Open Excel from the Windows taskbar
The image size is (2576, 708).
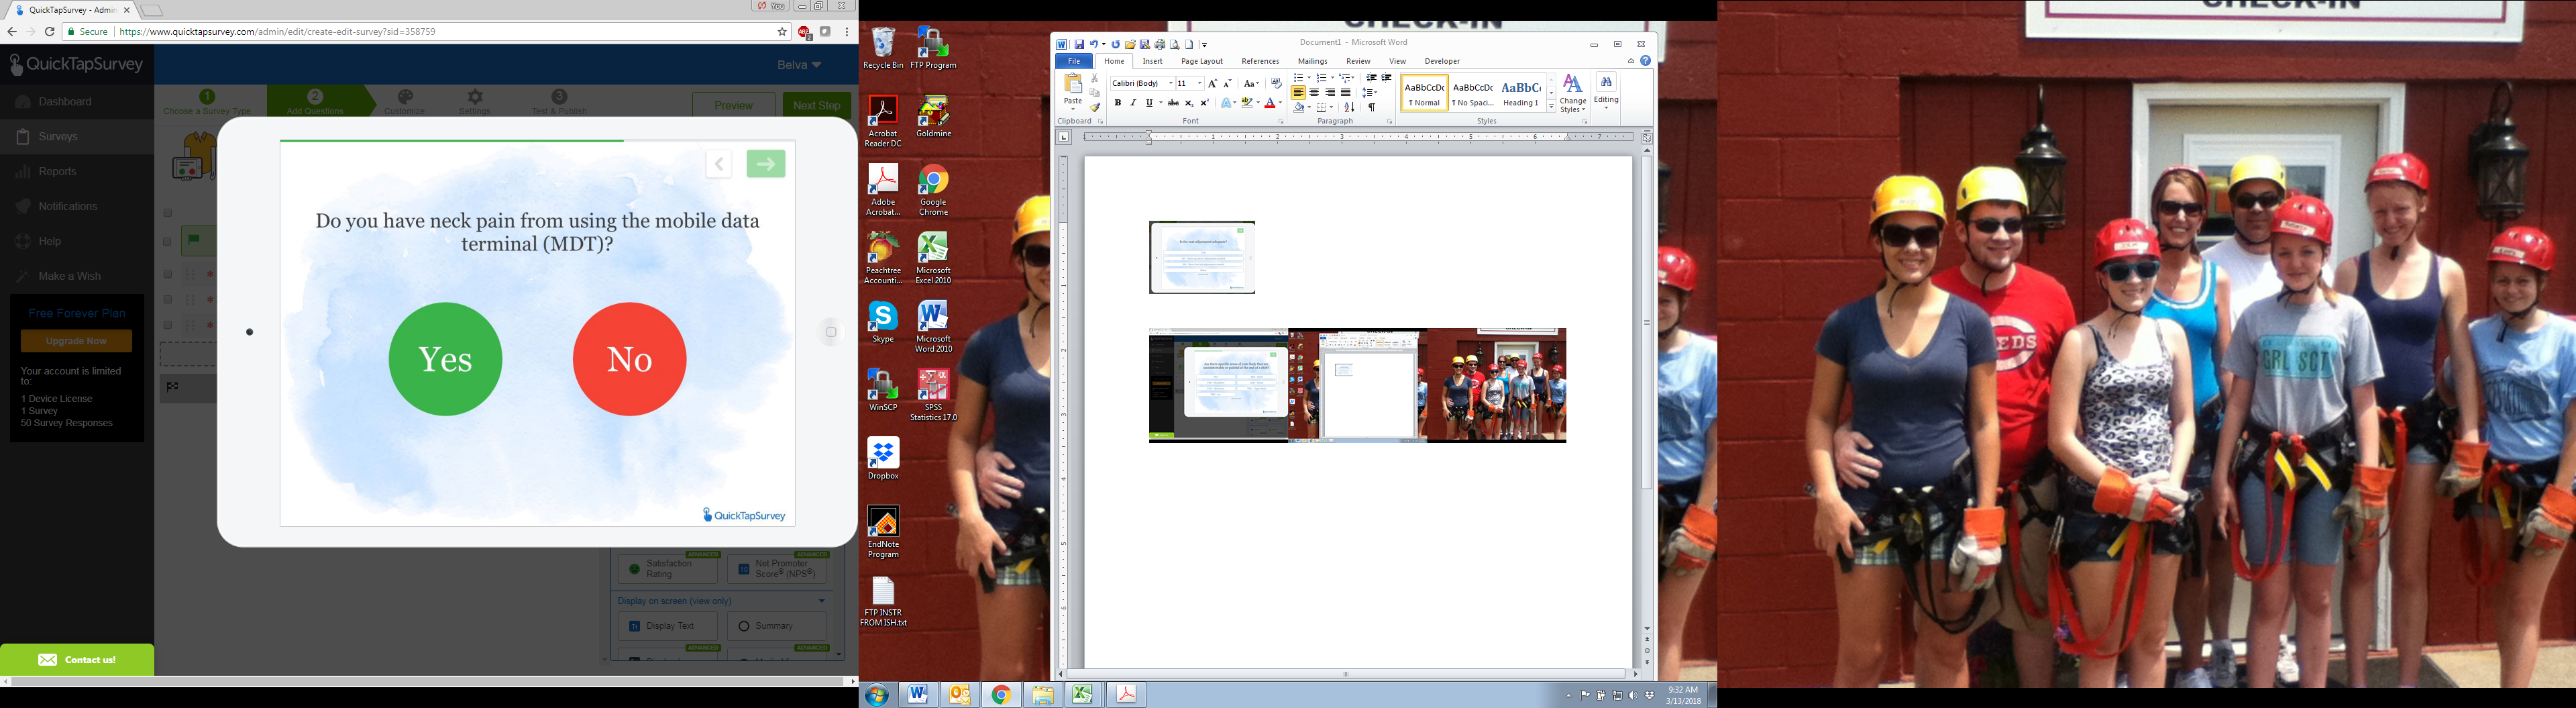click(1084, 695)
